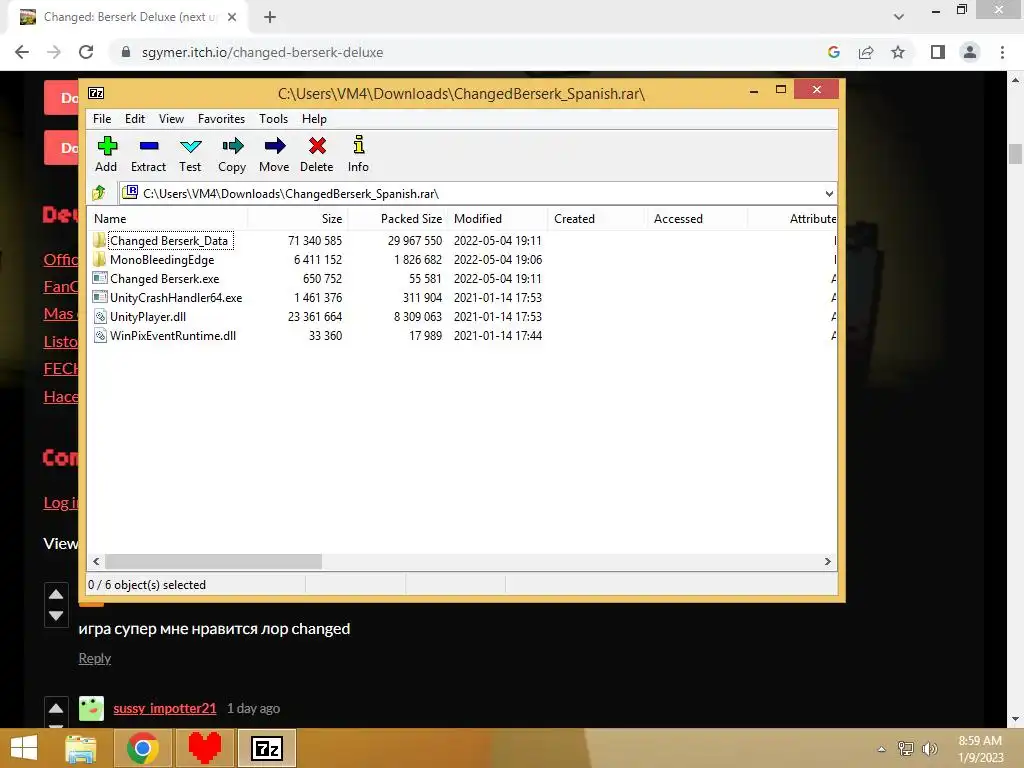Select the MonoBleedingEdge folder
Screen dimensions: 1024x768
pos(162,260)
